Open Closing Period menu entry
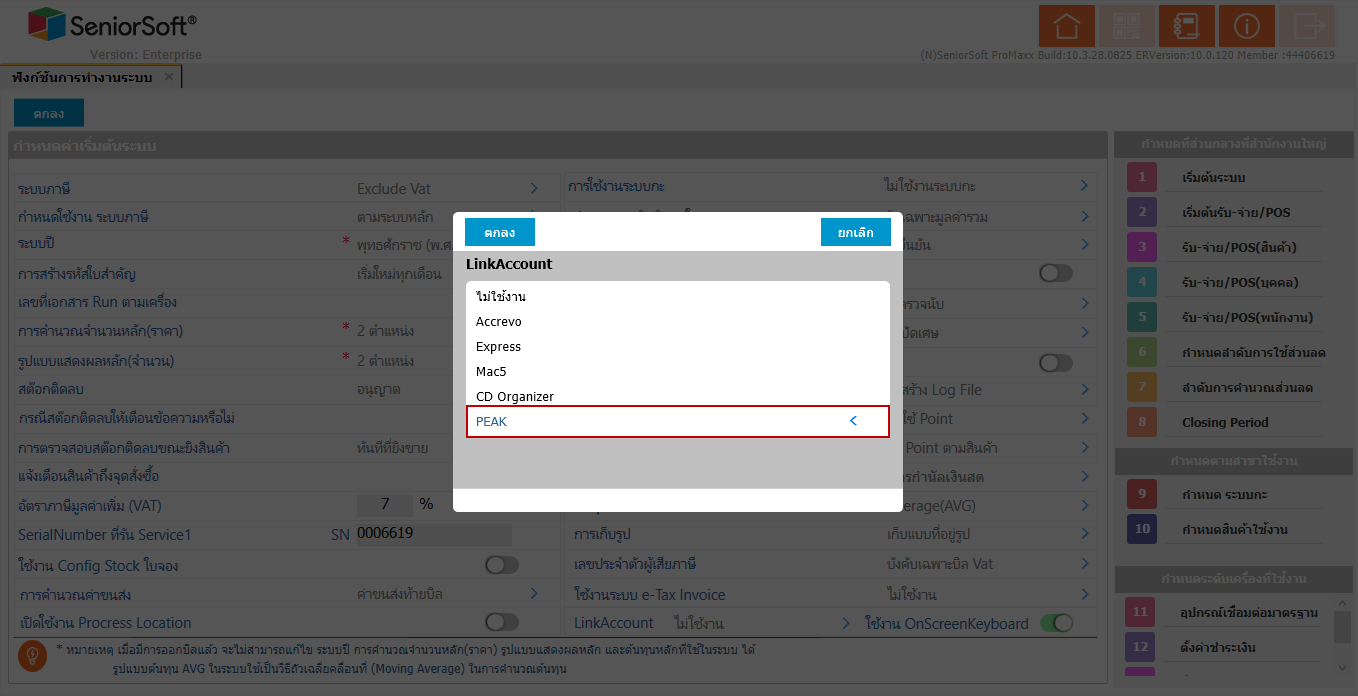The height and width of the screenshot is (696, 1358). click(x=1225, y=423)
